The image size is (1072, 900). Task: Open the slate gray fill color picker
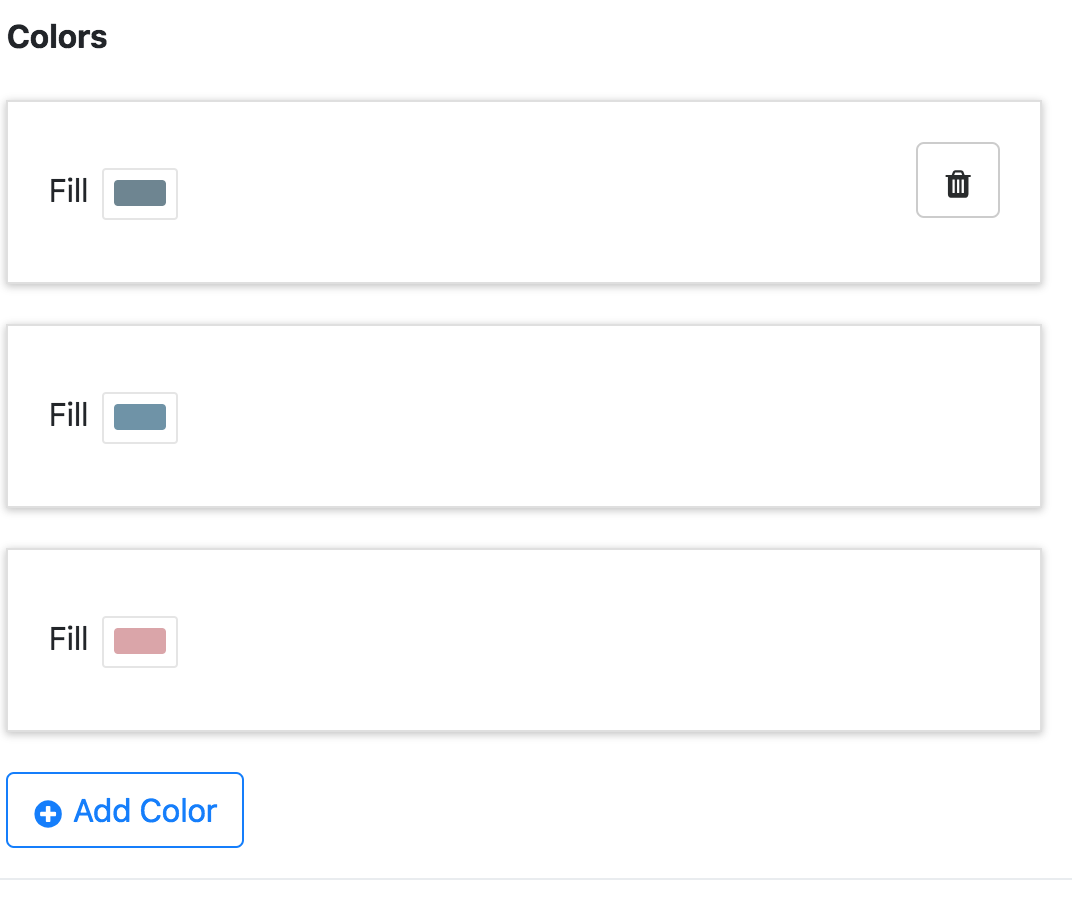click(x=140, y=193)
